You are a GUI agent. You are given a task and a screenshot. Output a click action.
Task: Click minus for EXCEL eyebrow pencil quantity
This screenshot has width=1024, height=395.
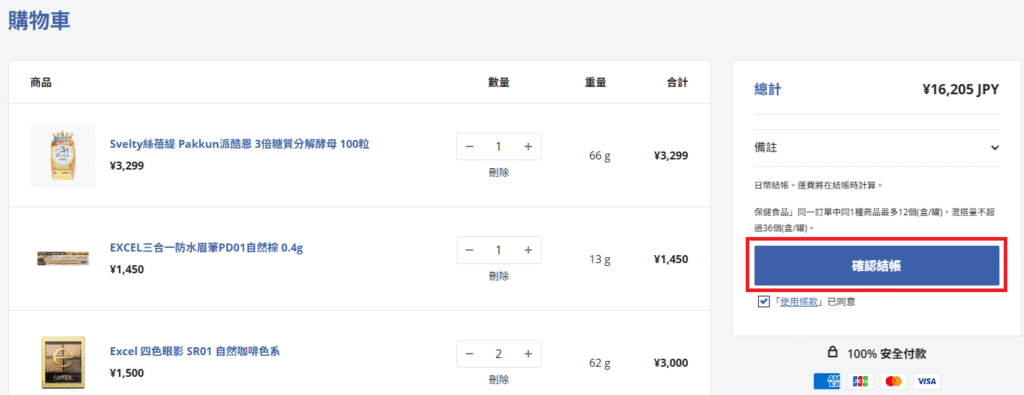point(470,250)
